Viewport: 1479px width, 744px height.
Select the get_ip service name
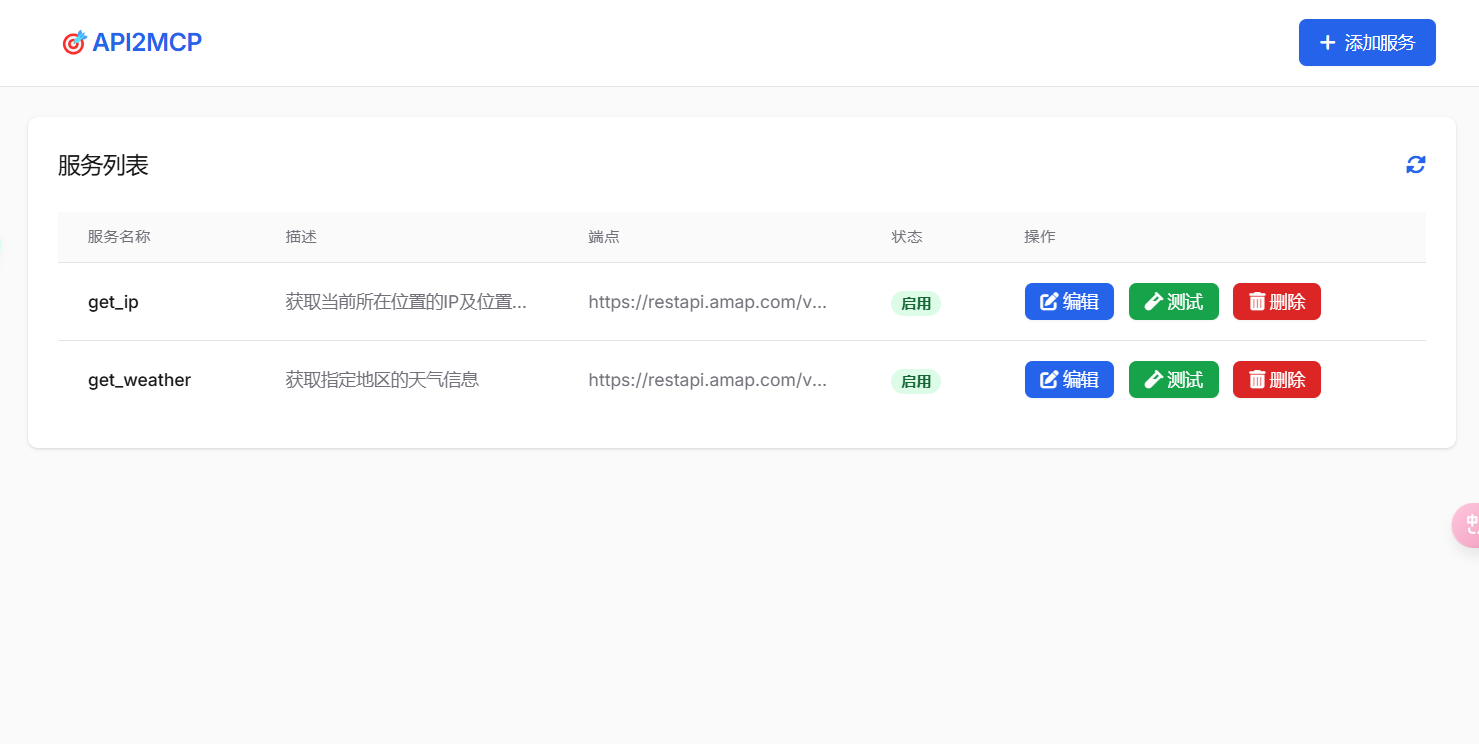113,301
